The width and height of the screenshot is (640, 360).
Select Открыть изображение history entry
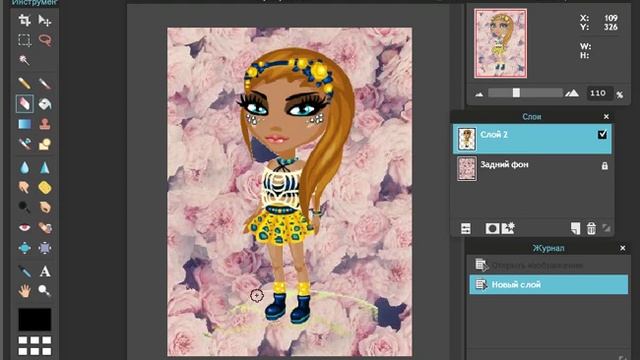click(x=549, y=266)
